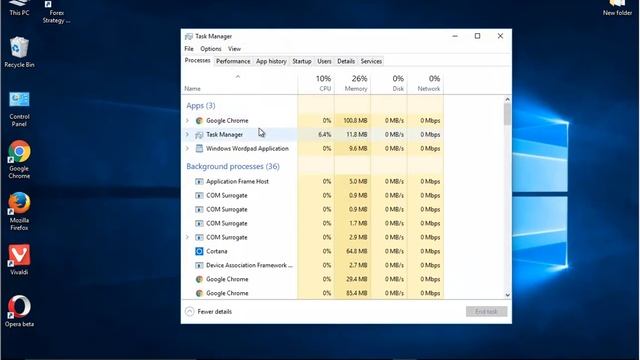
Task: Maximize the Task Manager window
Action: [478, 36]
